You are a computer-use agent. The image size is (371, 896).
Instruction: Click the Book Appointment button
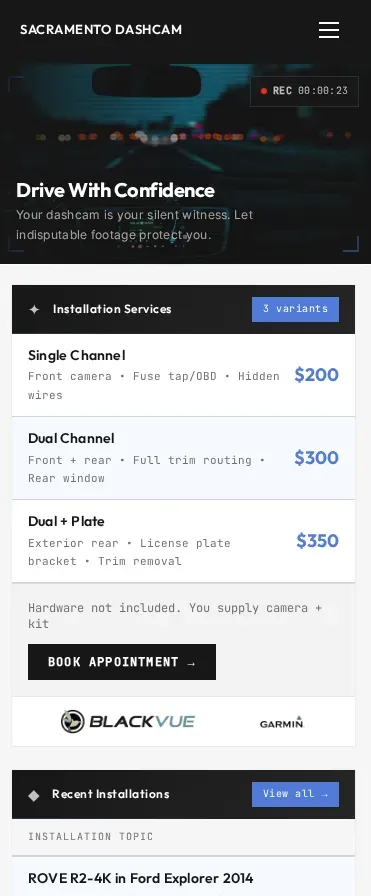click(122, 662)
